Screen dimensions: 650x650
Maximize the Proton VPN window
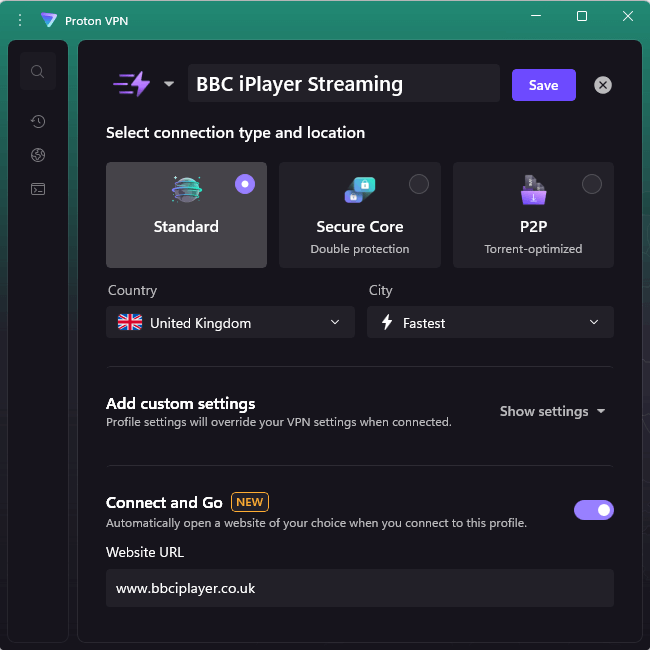pos(582,16)
